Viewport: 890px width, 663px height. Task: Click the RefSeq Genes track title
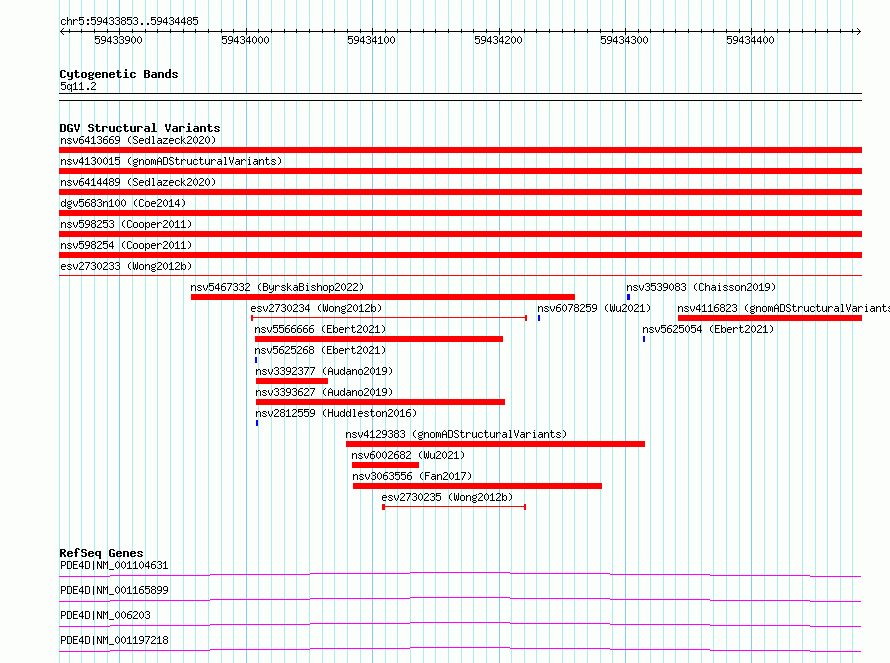(x=101, y=553)
